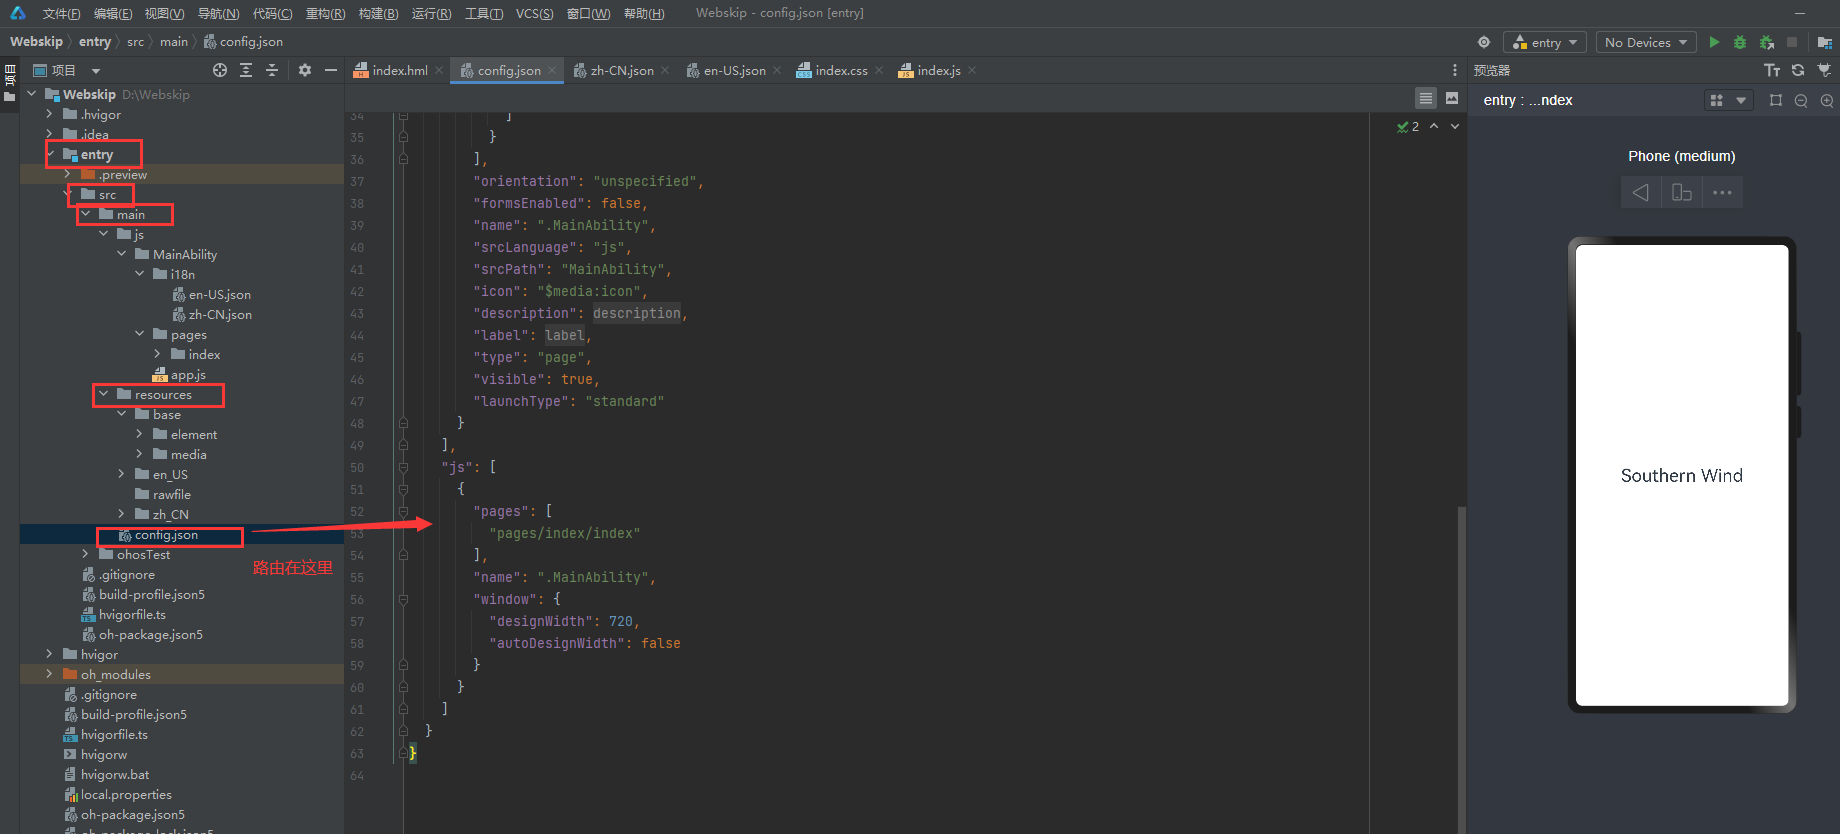Image resolution: width=1840 pixels, height=834 pixels.
Task: Open the editor tabs three-dot menu
Action: click(x=1455, y=70)
